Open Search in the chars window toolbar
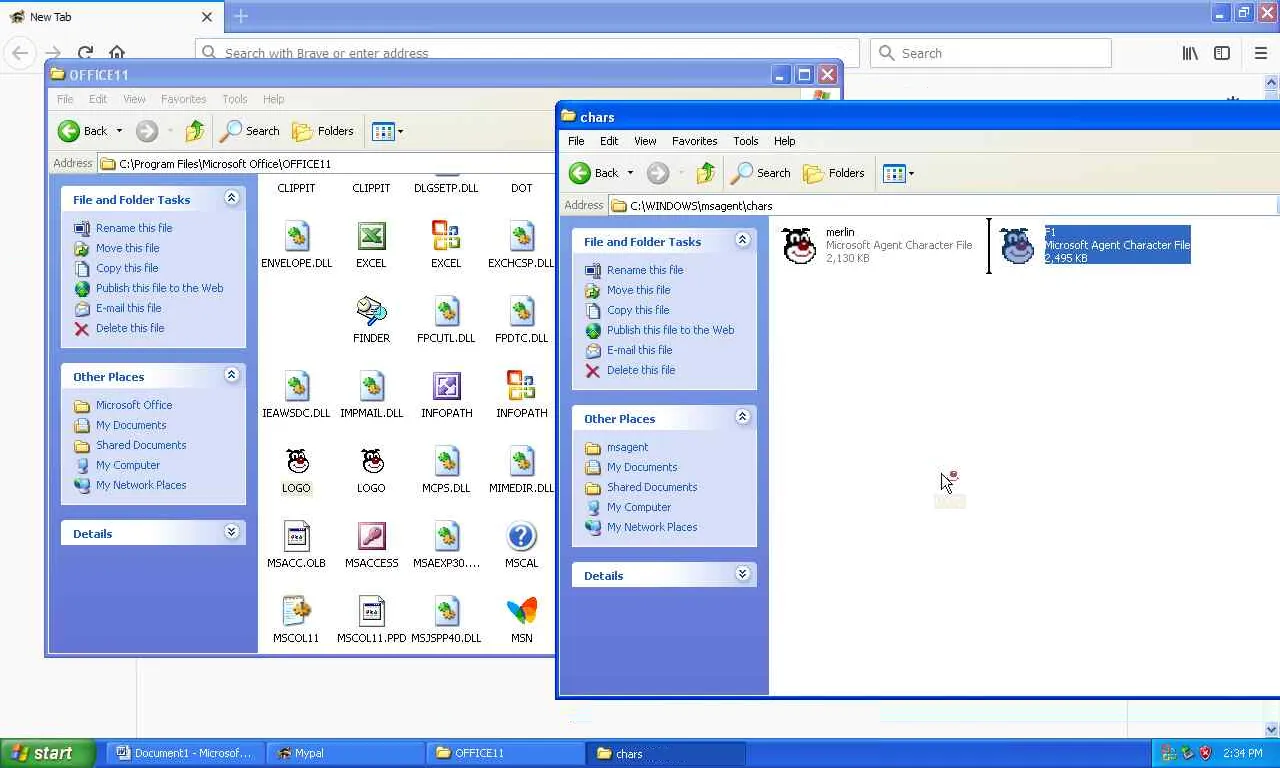 761,173
